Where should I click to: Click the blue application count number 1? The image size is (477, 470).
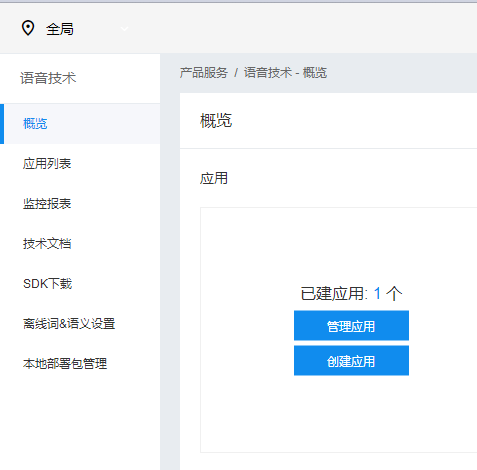(x=377, y=294)
